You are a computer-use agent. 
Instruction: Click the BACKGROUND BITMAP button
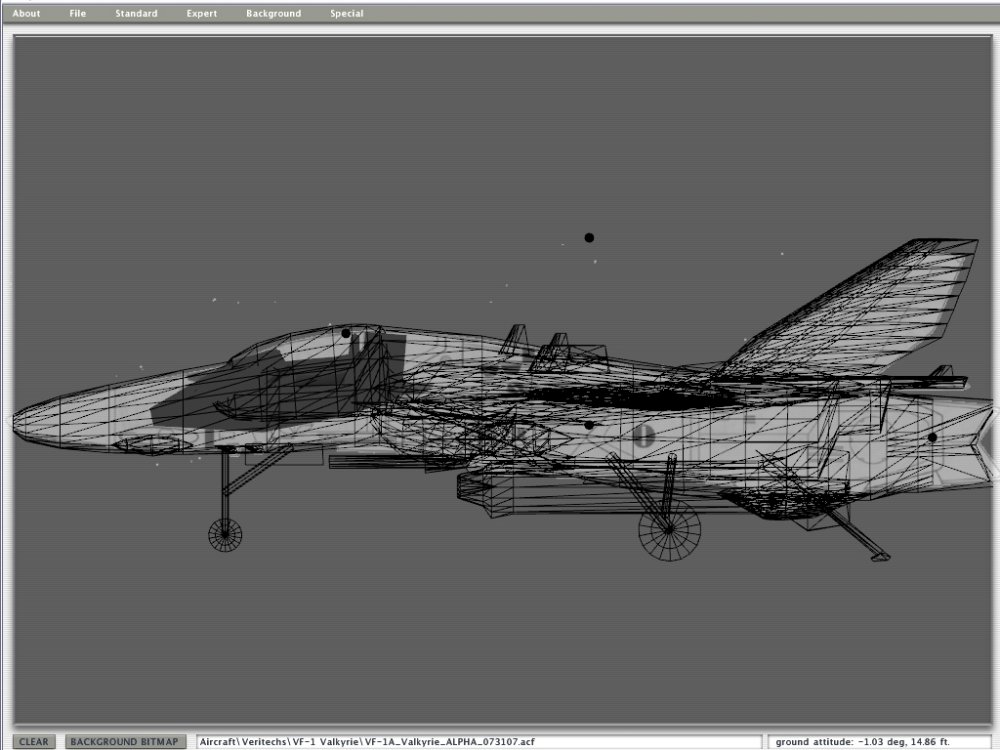pyautogui.click(x=125, y=742)
